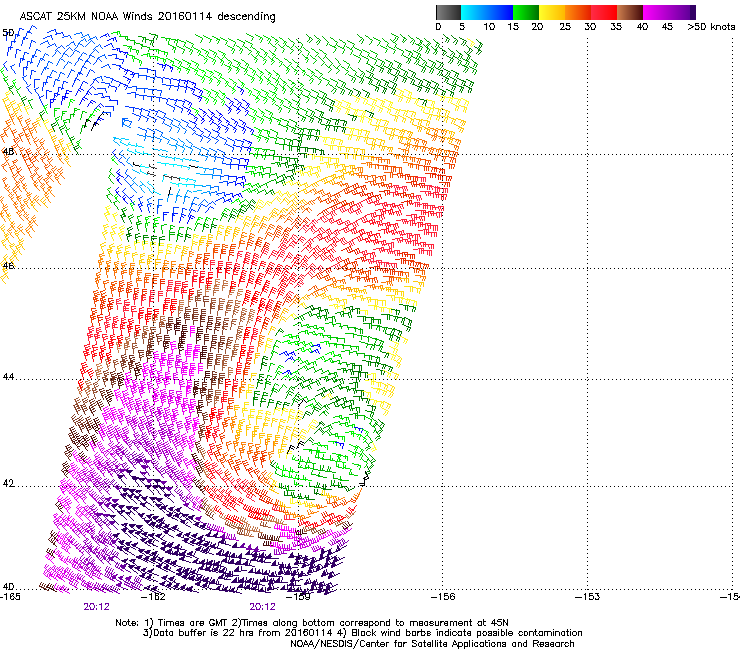
Task: Click the NOAA/NESDIS Center for Satellite Applications credit
Action: (432, 644)
